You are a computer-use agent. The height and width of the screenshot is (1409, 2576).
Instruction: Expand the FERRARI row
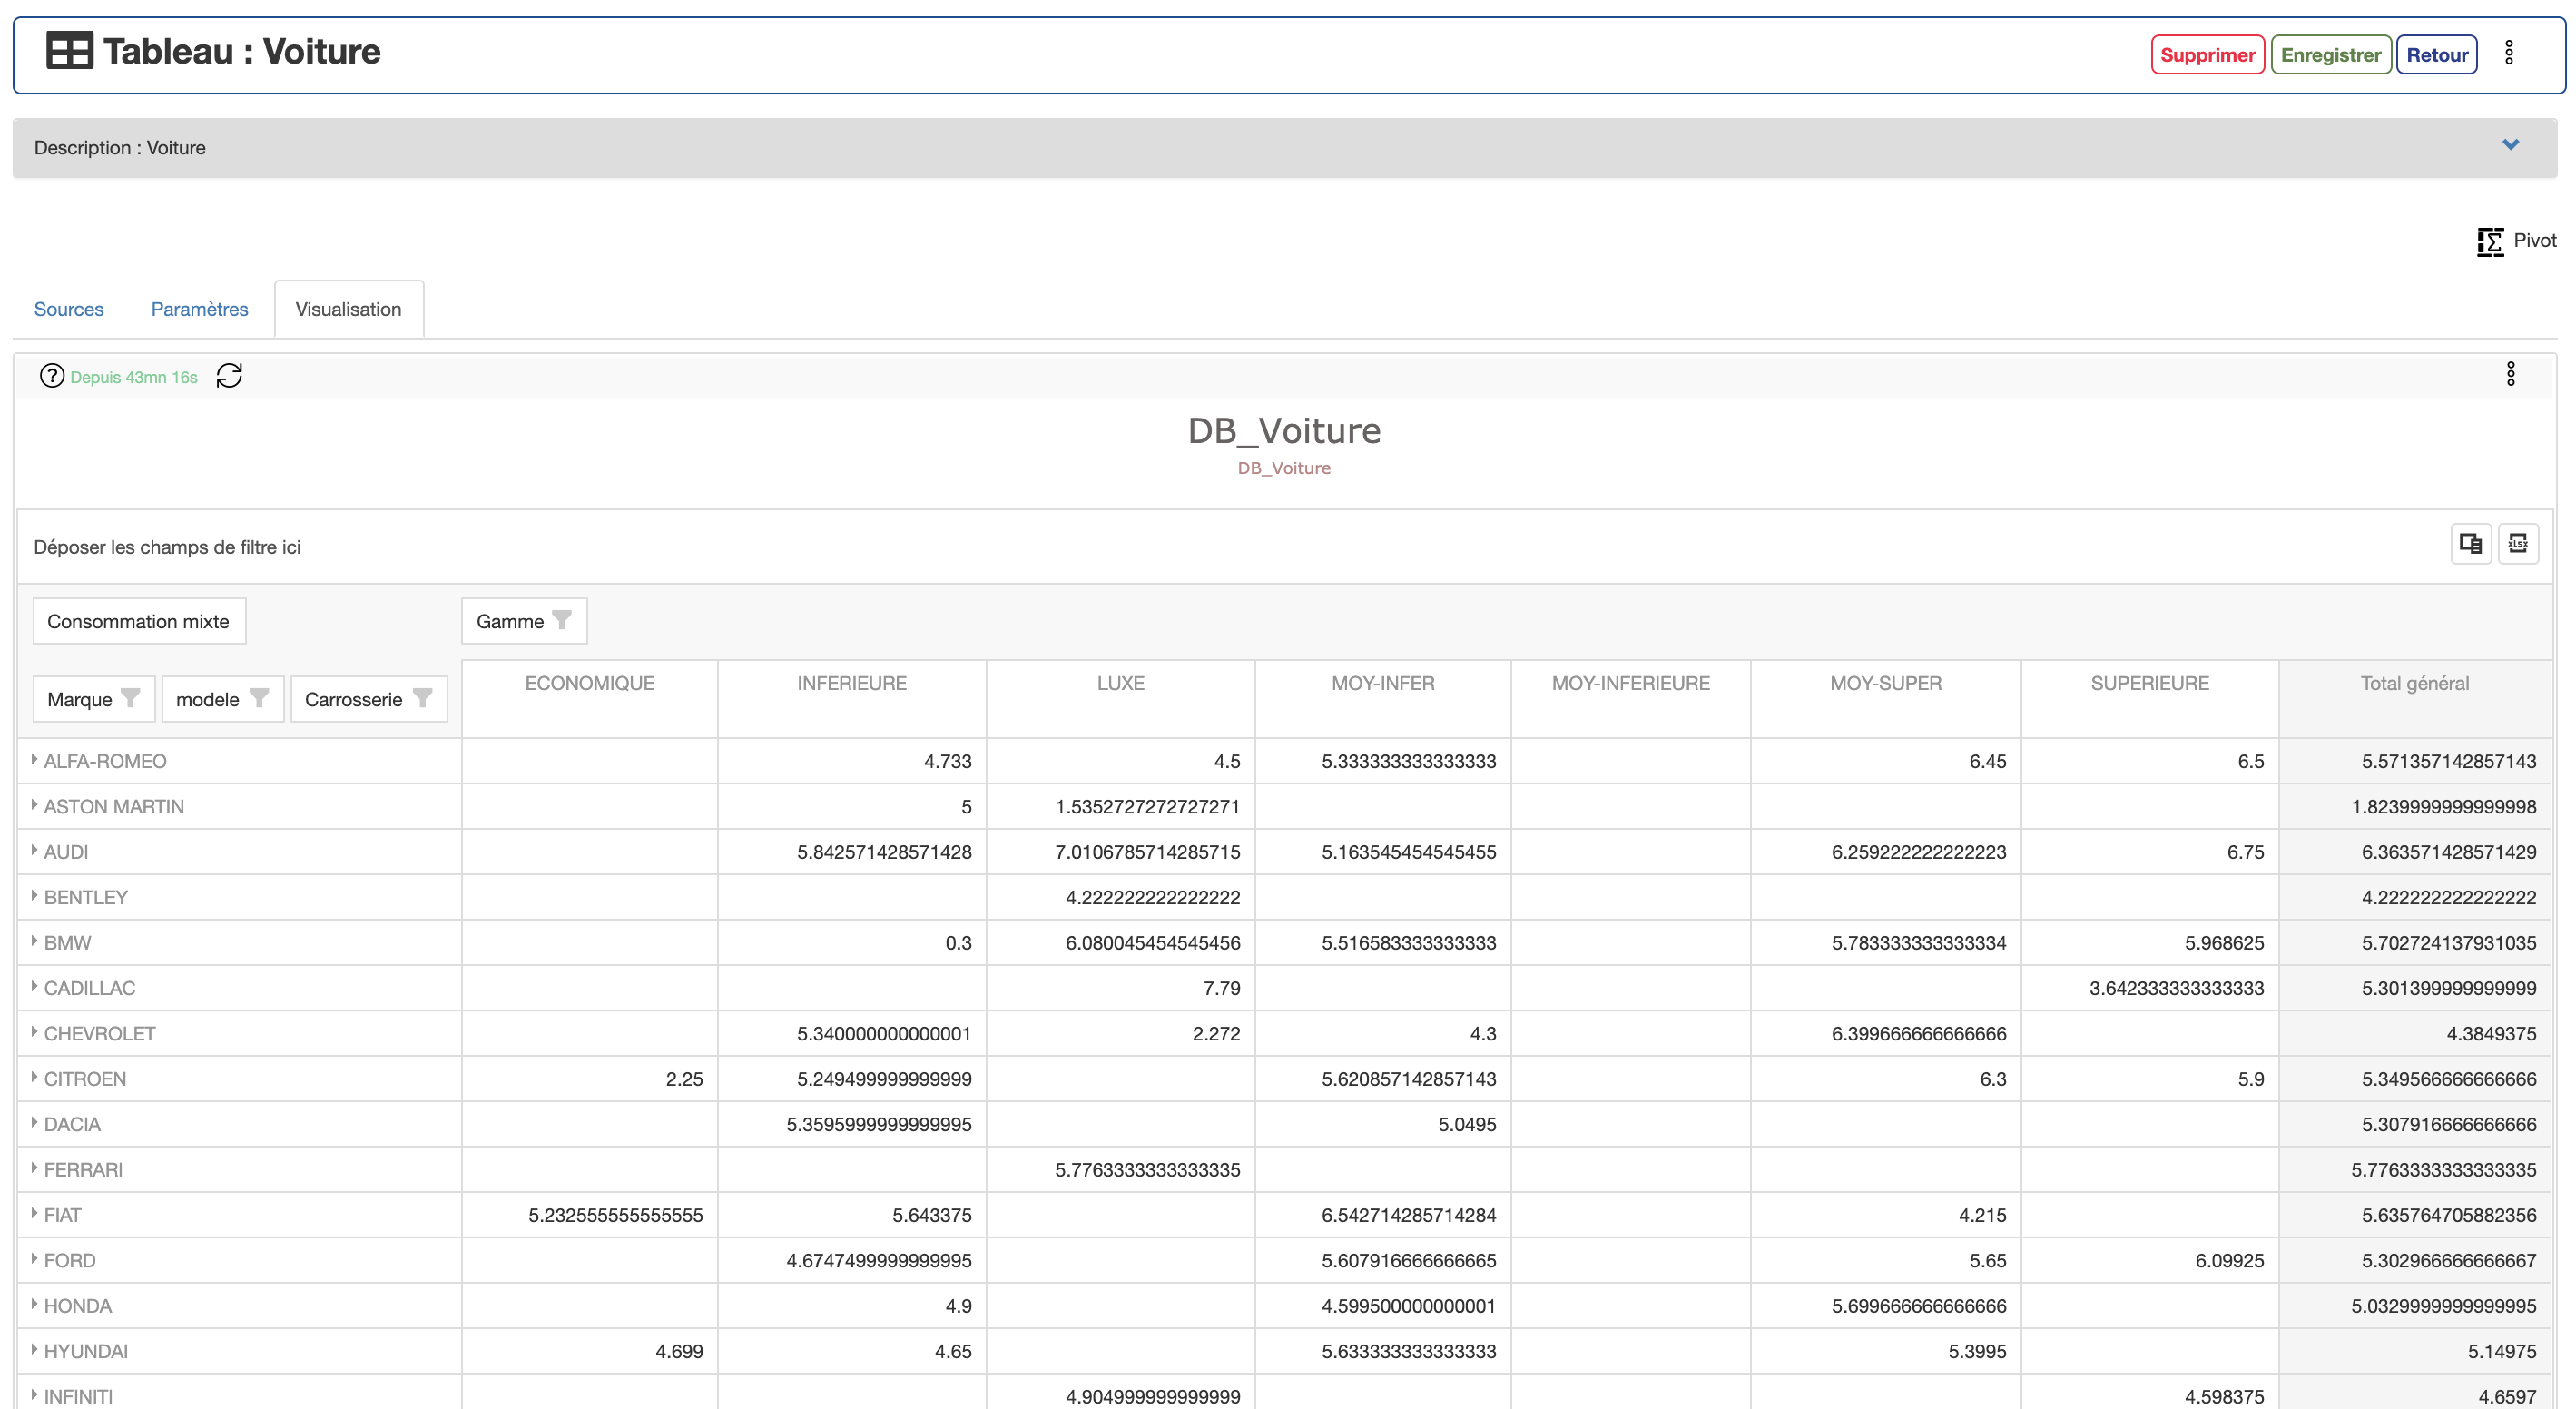pyautogui.click(x=35, y=1168)
